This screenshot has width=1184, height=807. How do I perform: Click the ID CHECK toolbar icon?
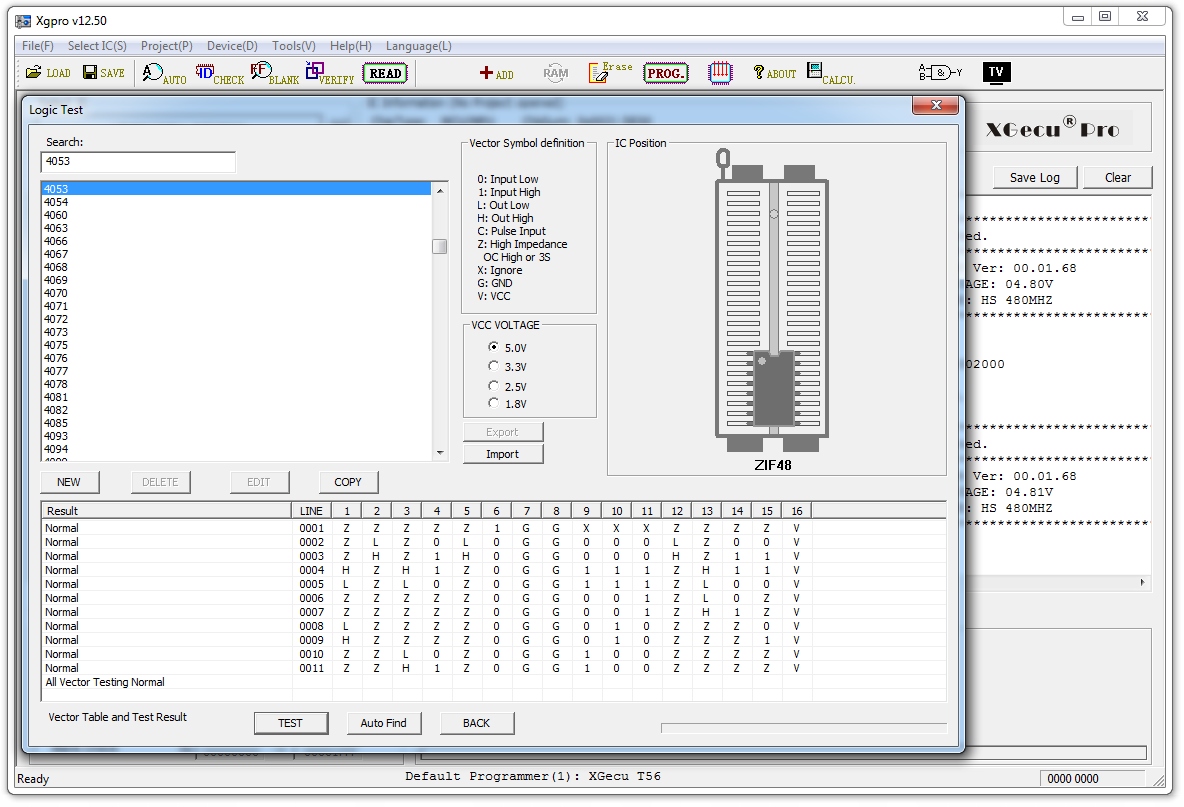219,74
